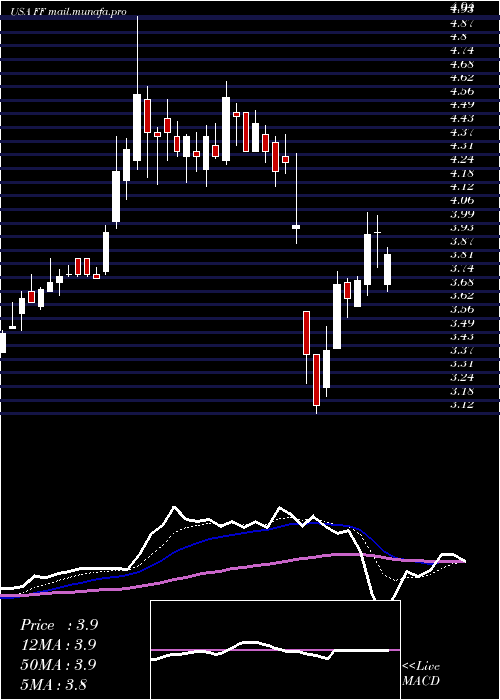Select the 3.31 price axis label
This screenshot has height=700, width=500.
[x=462, y=364]
